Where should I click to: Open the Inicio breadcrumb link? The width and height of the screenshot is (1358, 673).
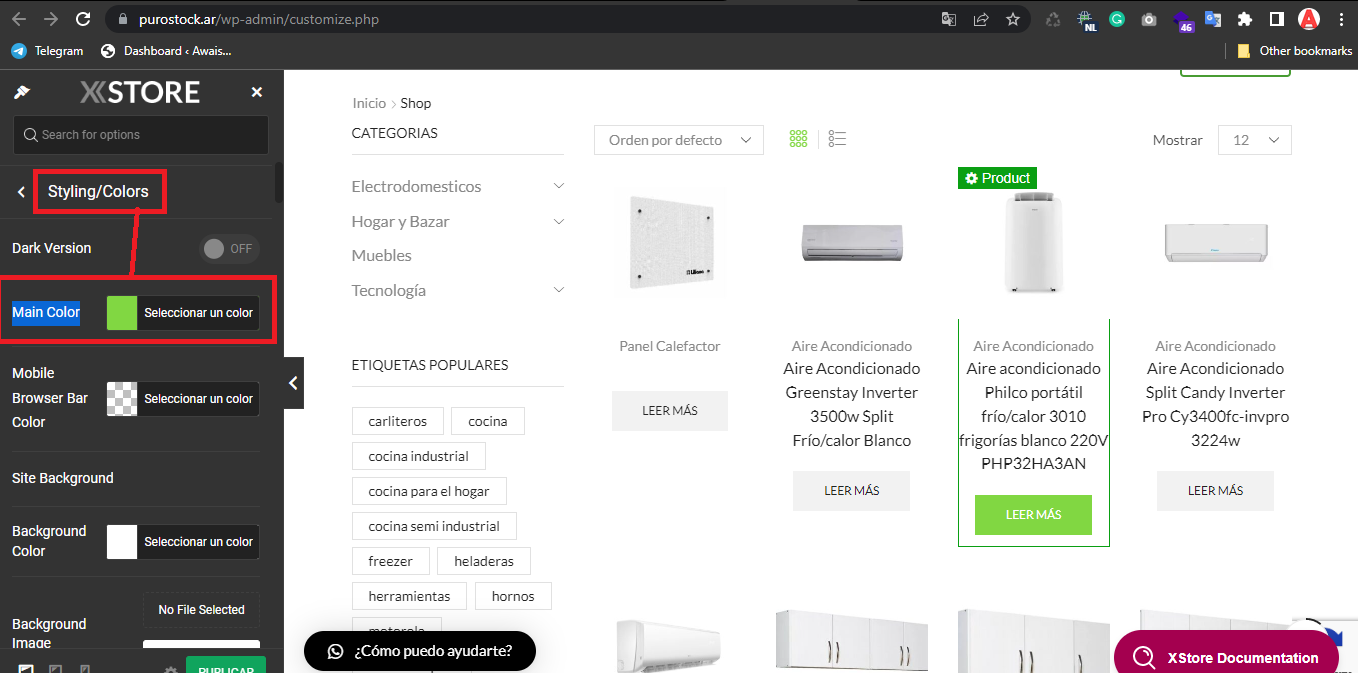click(369, 103)
